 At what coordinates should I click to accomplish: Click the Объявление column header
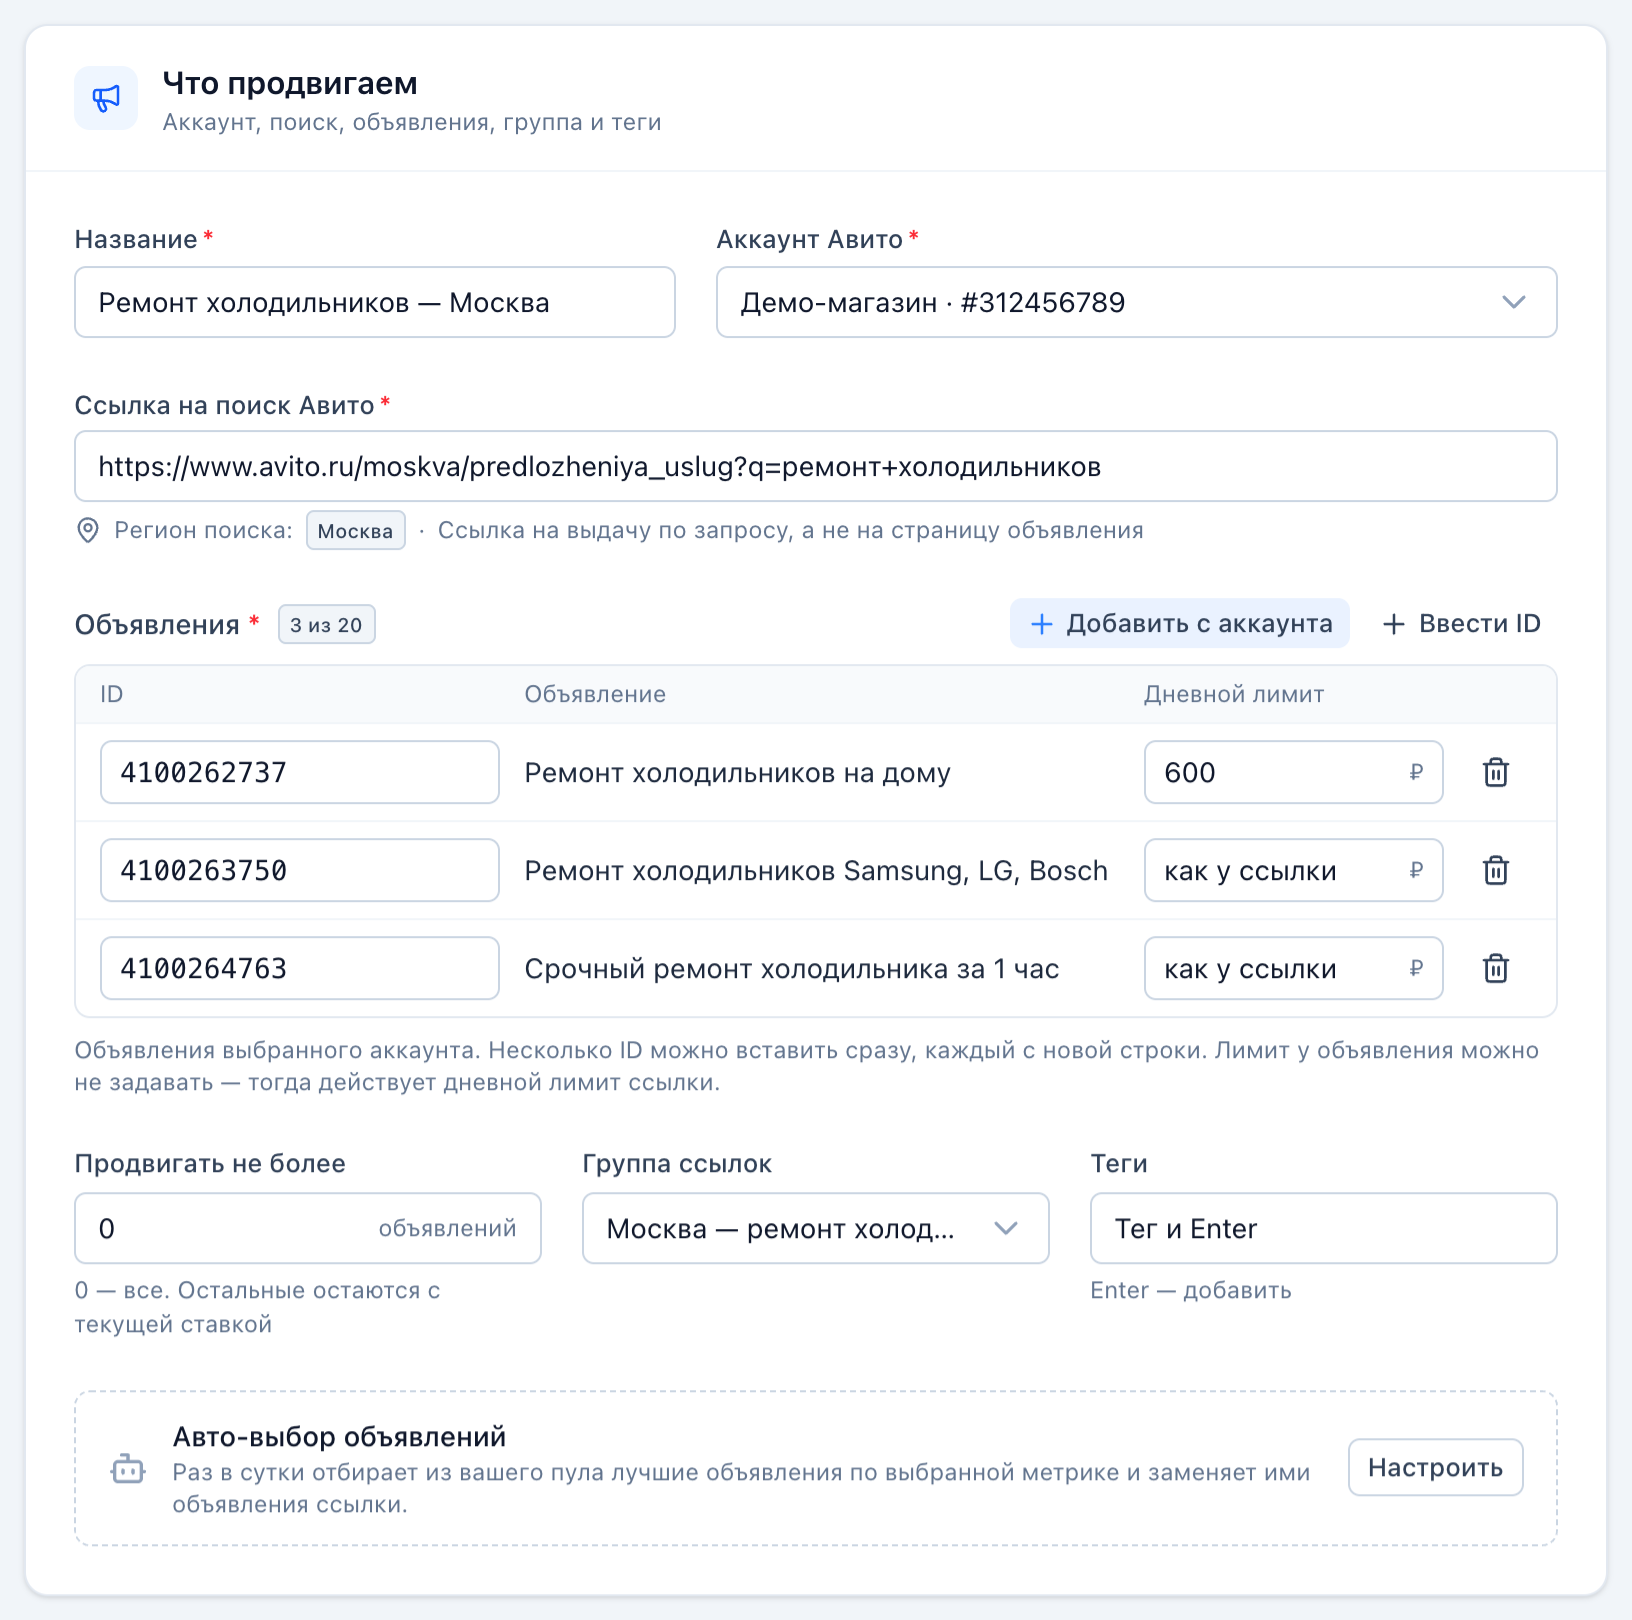595,694
